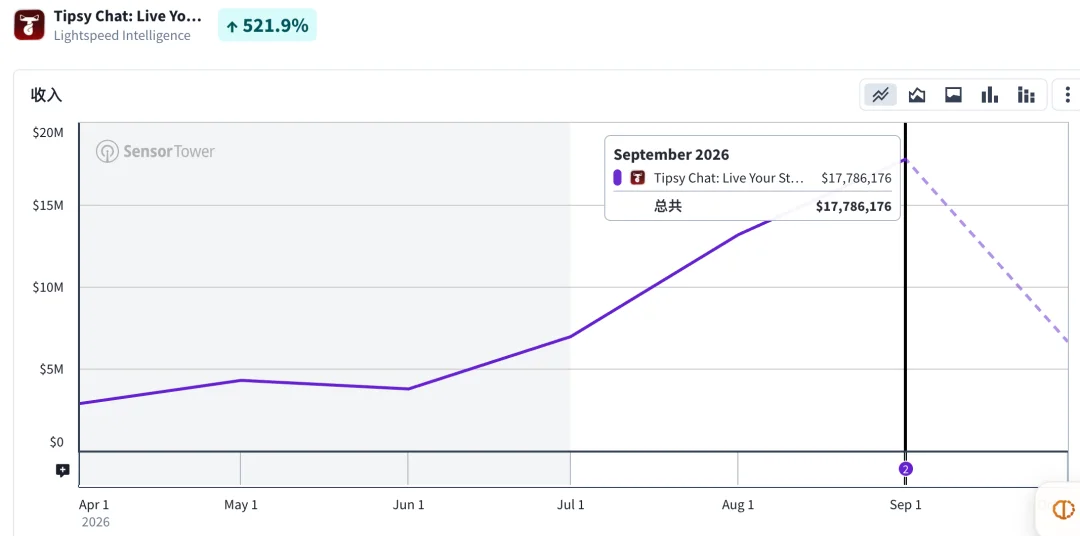Click the Jul 1 axis label
Image resolution: width=1080 pixels, height=536 pixels.
tap(570, 505)
